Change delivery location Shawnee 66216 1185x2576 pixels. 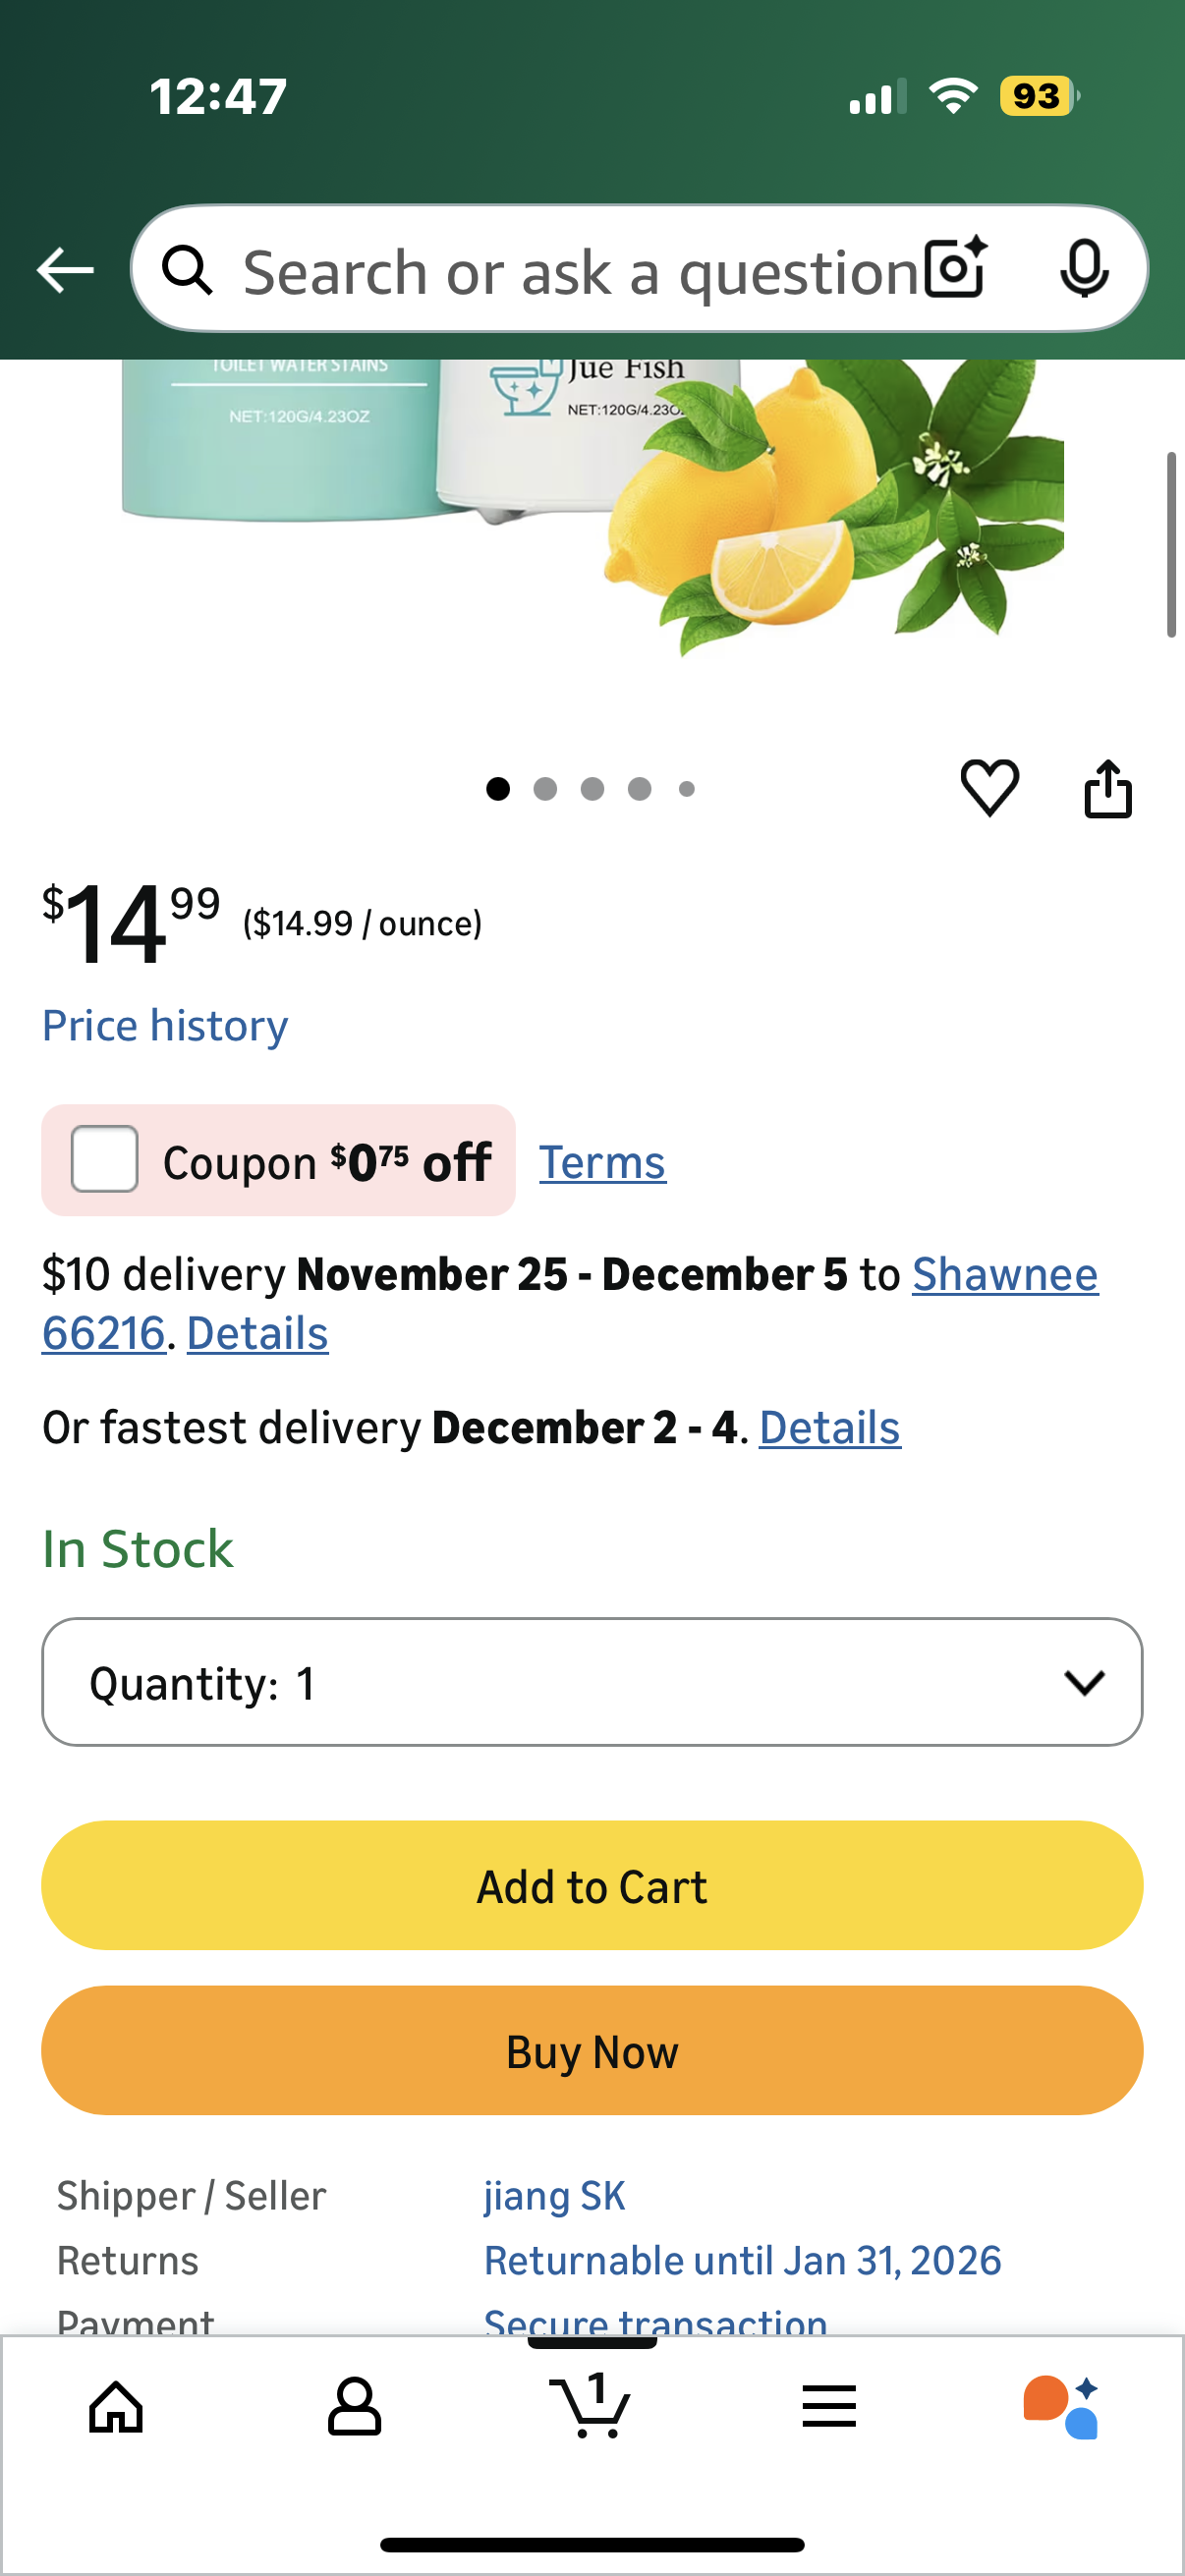pos(1004,1274)
